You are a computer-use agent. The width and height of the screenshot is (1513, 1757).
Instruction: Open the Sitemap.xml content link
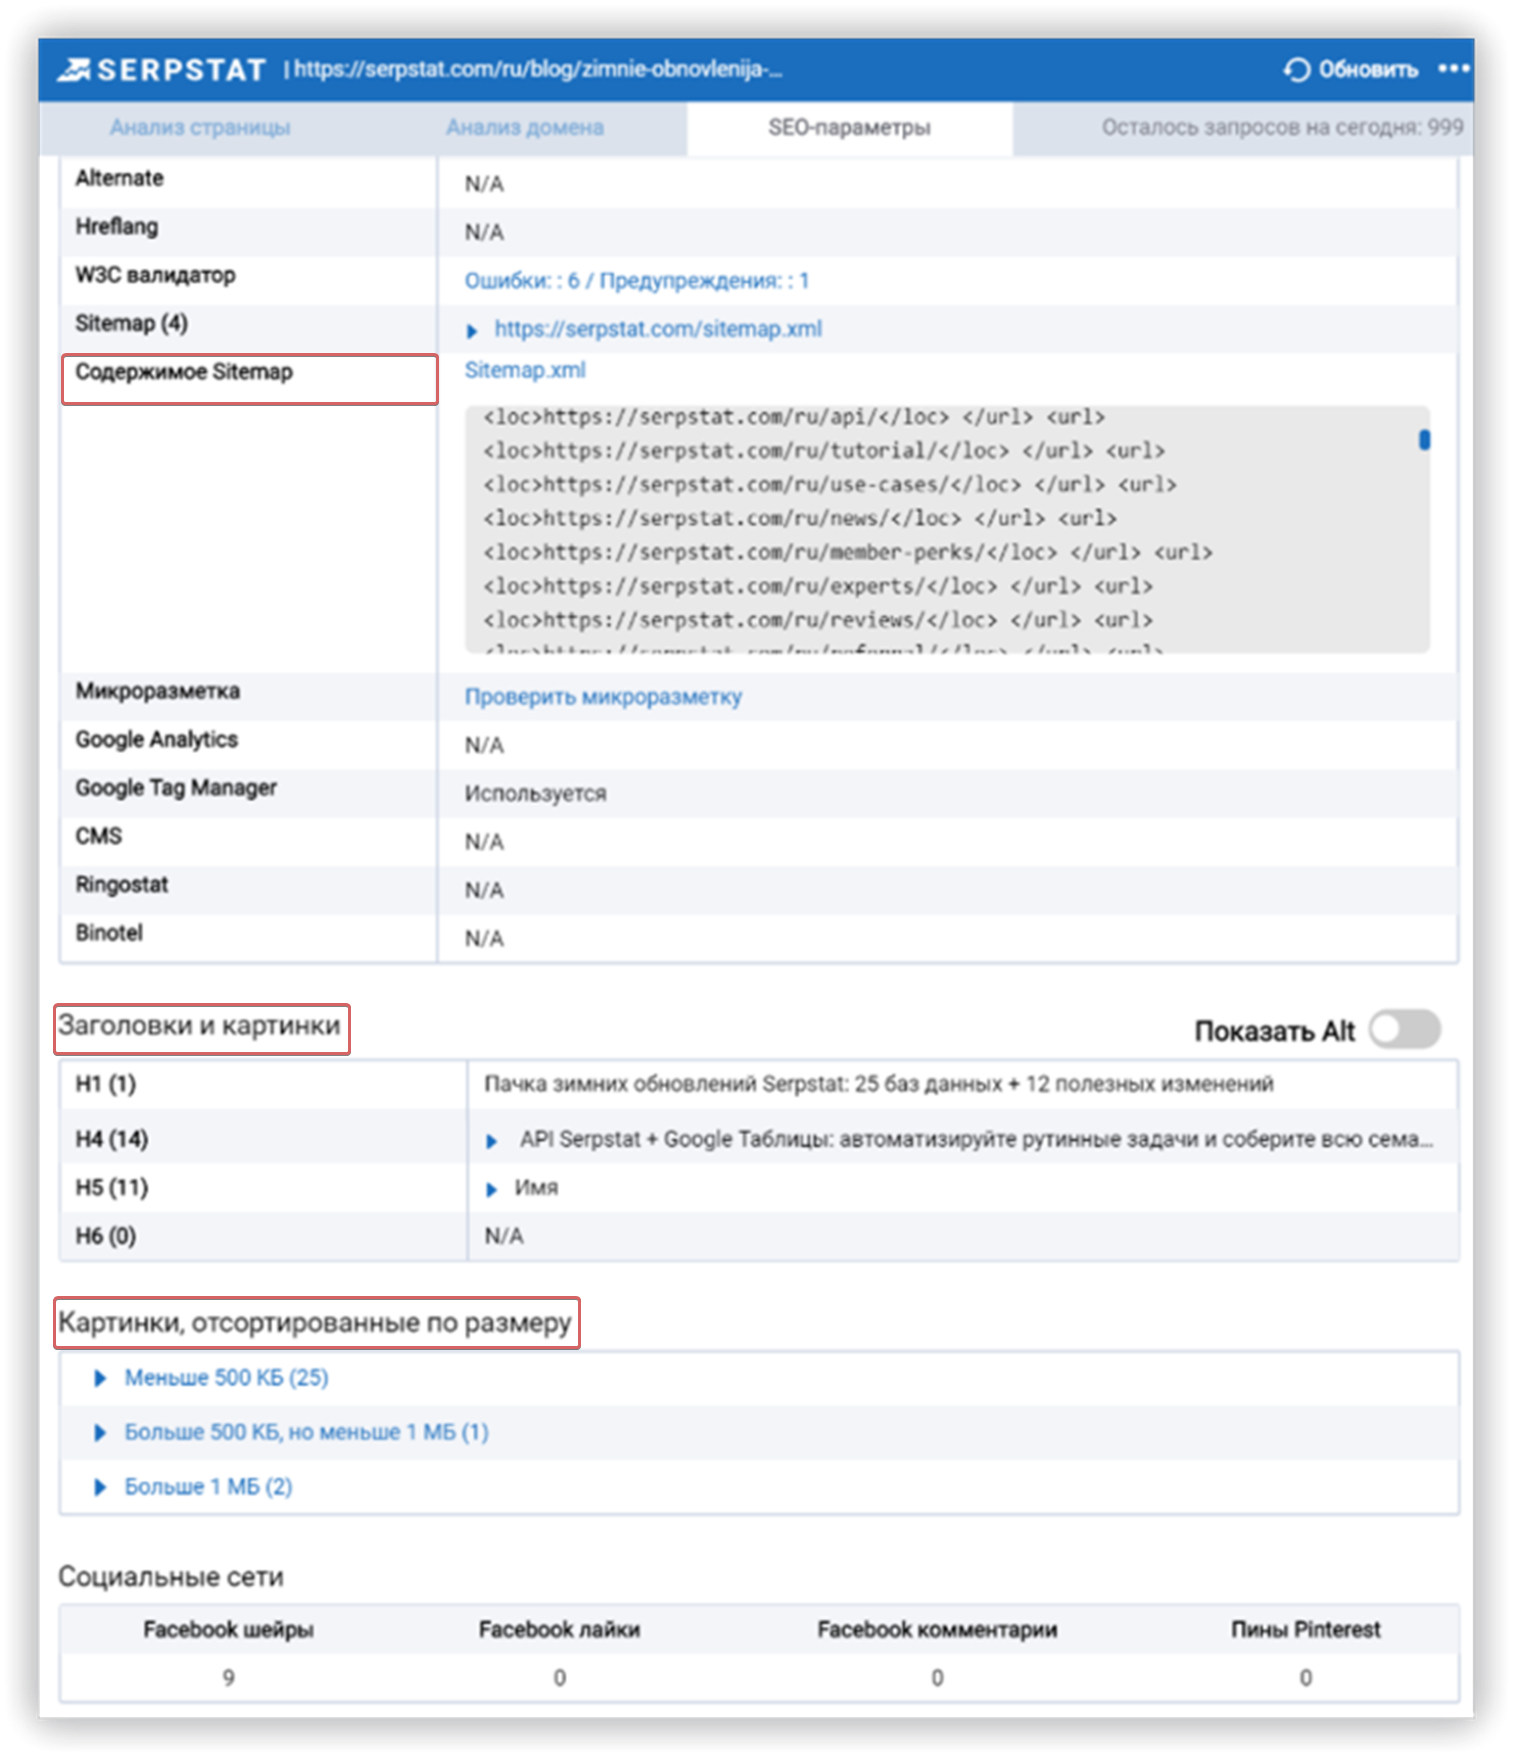coord(525,370)
